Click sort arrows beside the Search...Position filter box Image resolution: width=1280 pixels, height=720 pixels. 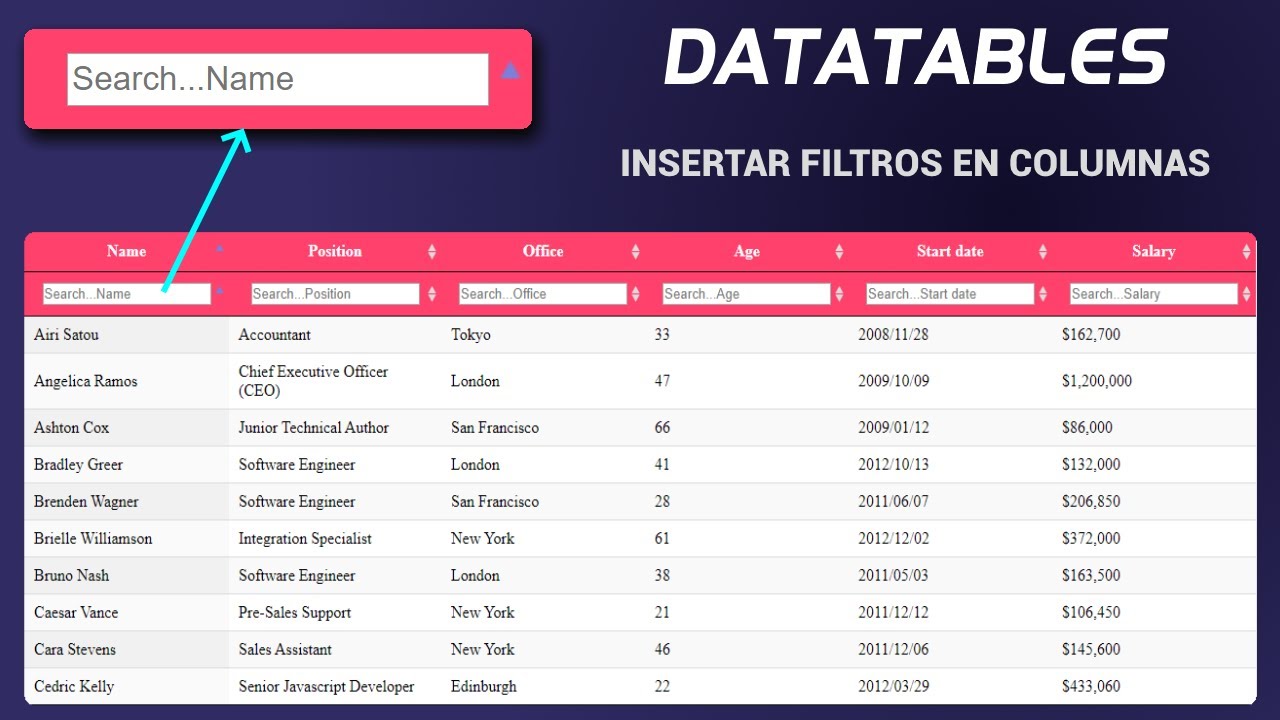tap(432, 294)
